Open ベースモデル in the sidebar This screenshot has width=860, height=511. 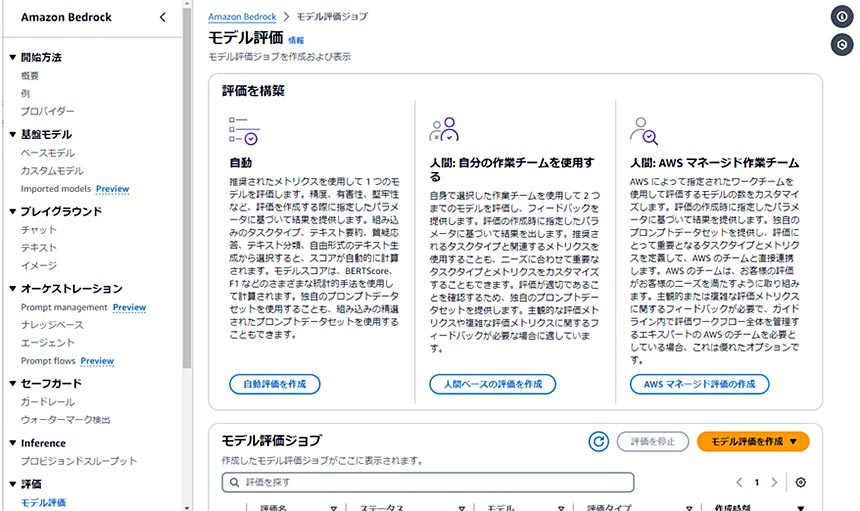click(48, 152)
